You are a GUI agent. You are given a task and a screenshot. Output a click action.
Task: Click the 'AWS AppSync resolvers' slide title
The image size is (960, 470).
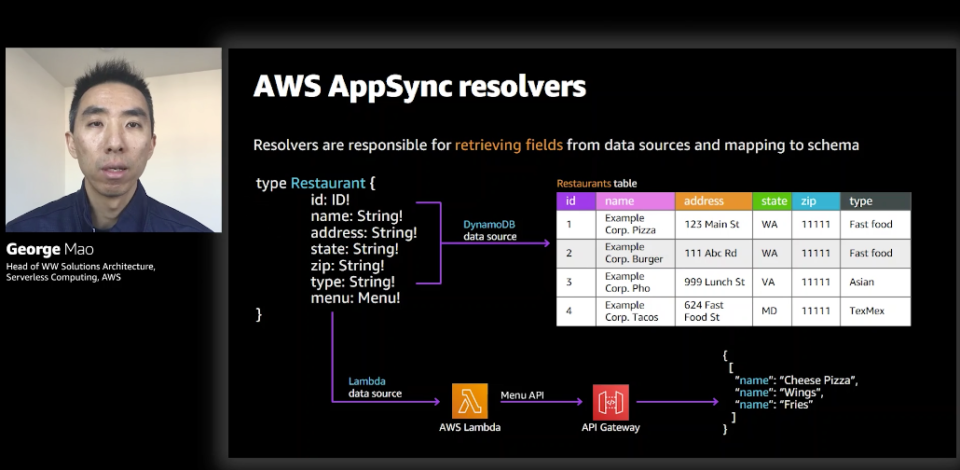tap(419, 86)
